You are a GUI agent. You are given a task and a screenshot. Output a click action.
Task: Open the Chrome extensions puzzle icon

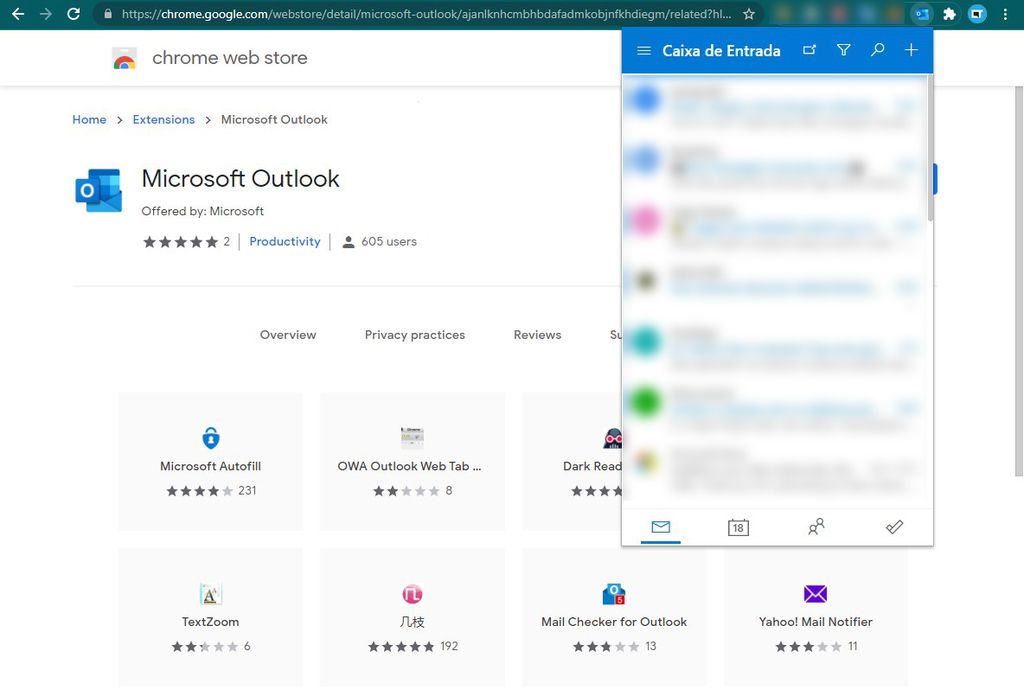click(949, 14)
